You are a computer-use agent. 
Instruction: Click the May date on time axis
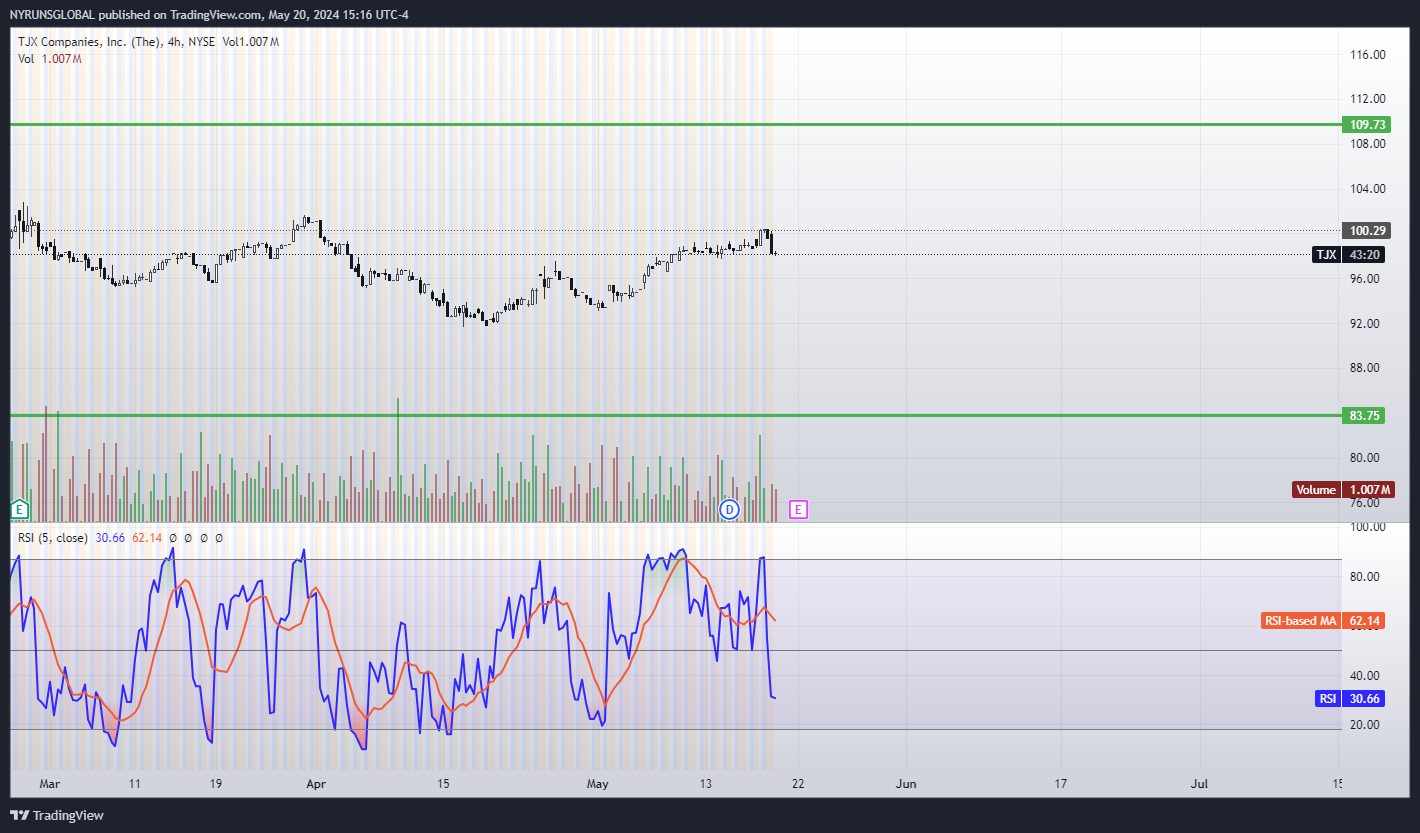pyautogui.click(x=598, y=784)
